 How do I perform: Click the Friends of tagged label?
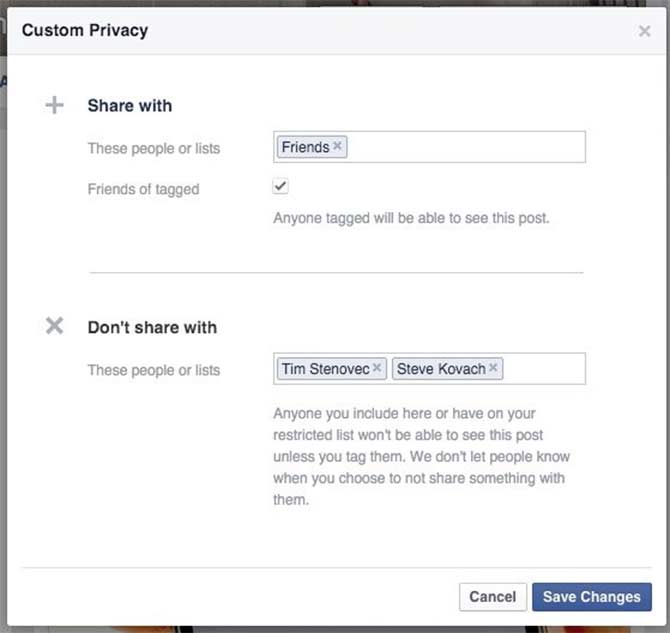click(143, 189)
